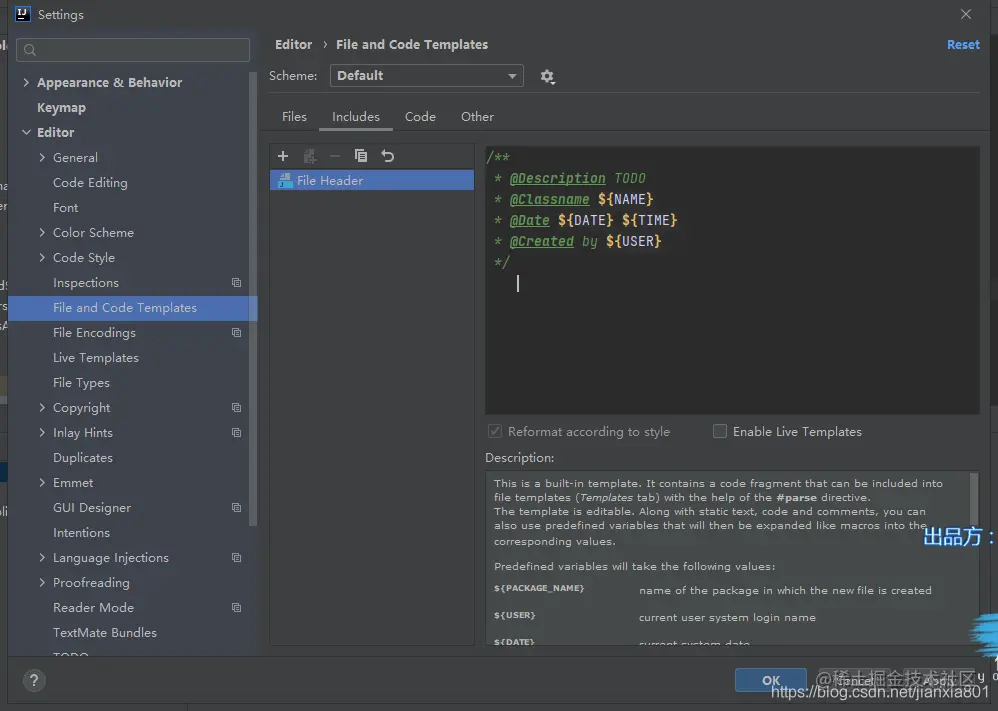This screenshot has height=711, width=998.
Task: Close the Settings dialog
Action: [966, 14]
